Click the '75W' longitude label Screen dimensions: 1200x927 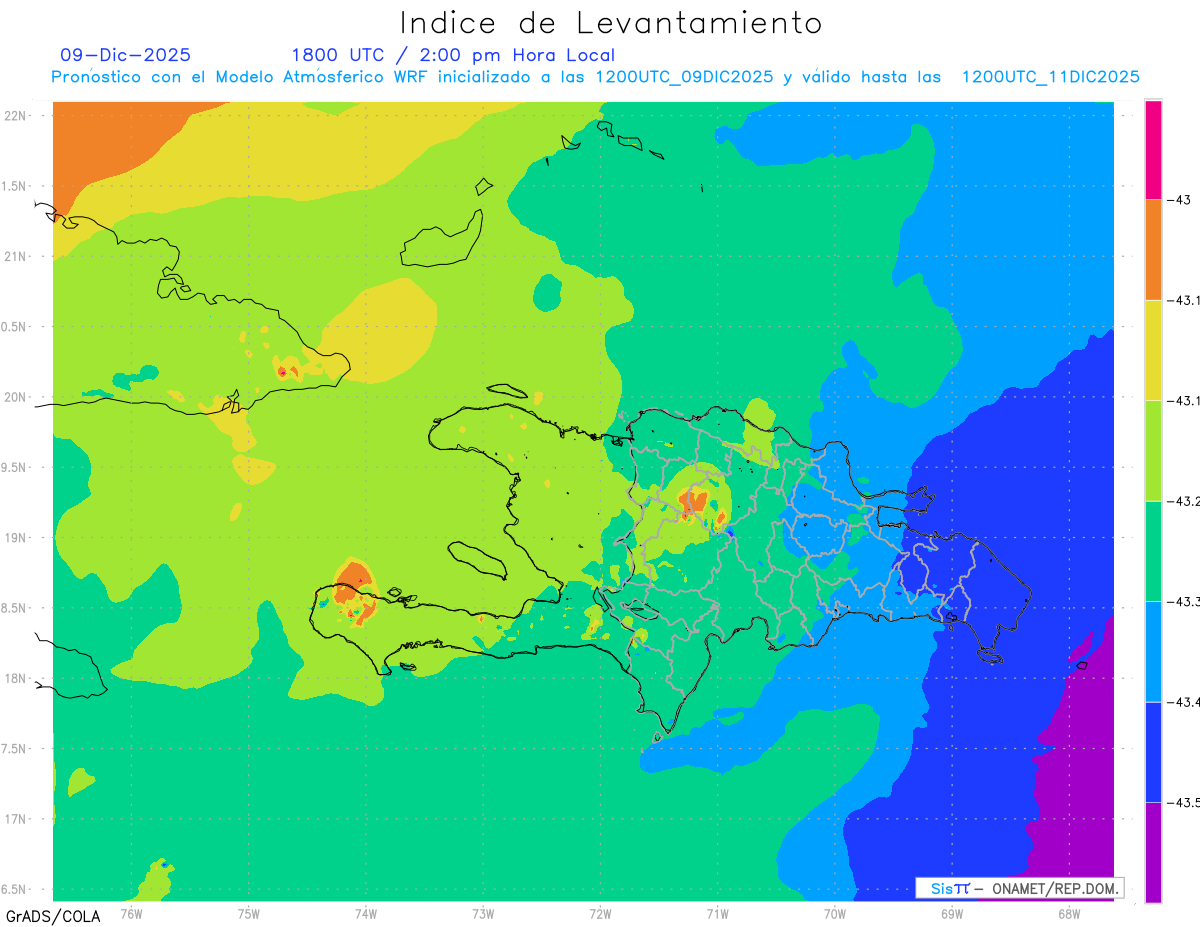[x=248, y=913]
